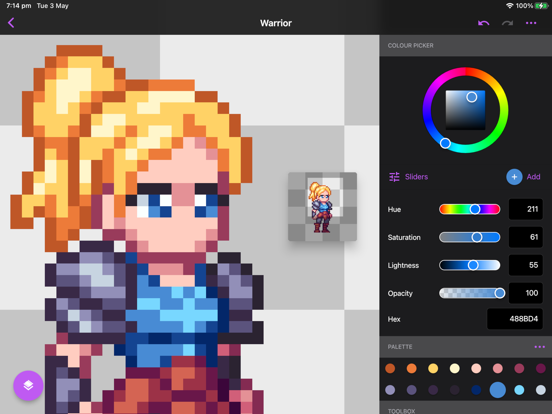Focus the Saturation value field 61
The image size is (552, 414).
526,237
